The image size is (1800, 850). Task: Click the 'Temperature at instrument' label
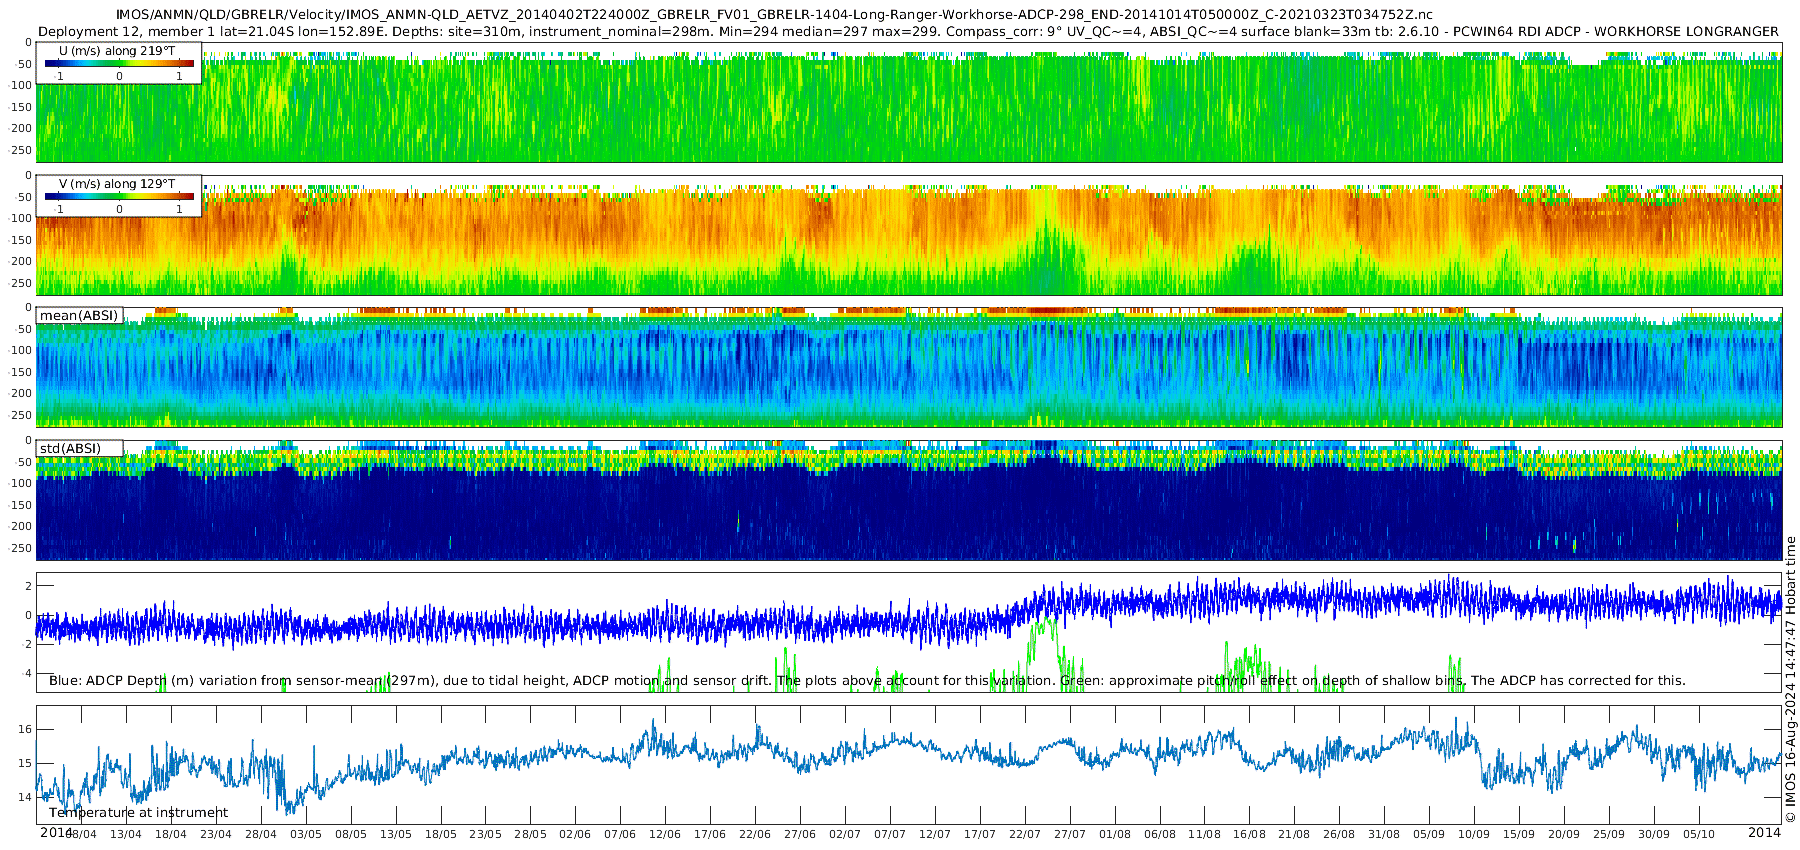[138, 813]
